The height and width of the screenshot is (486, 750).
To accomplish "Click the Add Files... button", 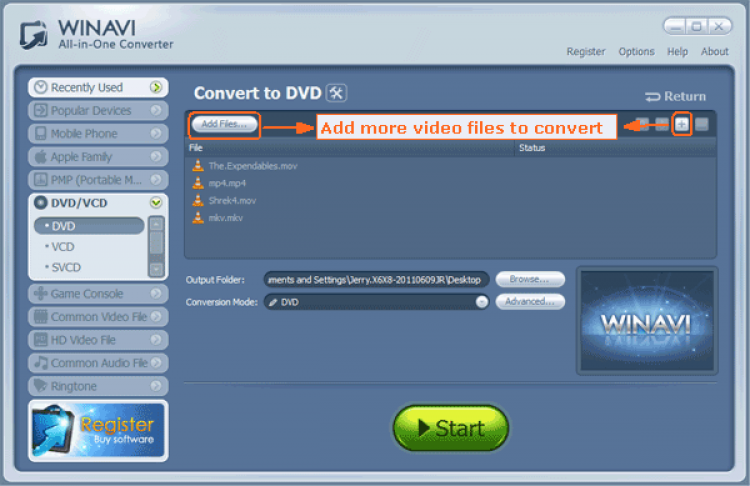I will (224, 124).
